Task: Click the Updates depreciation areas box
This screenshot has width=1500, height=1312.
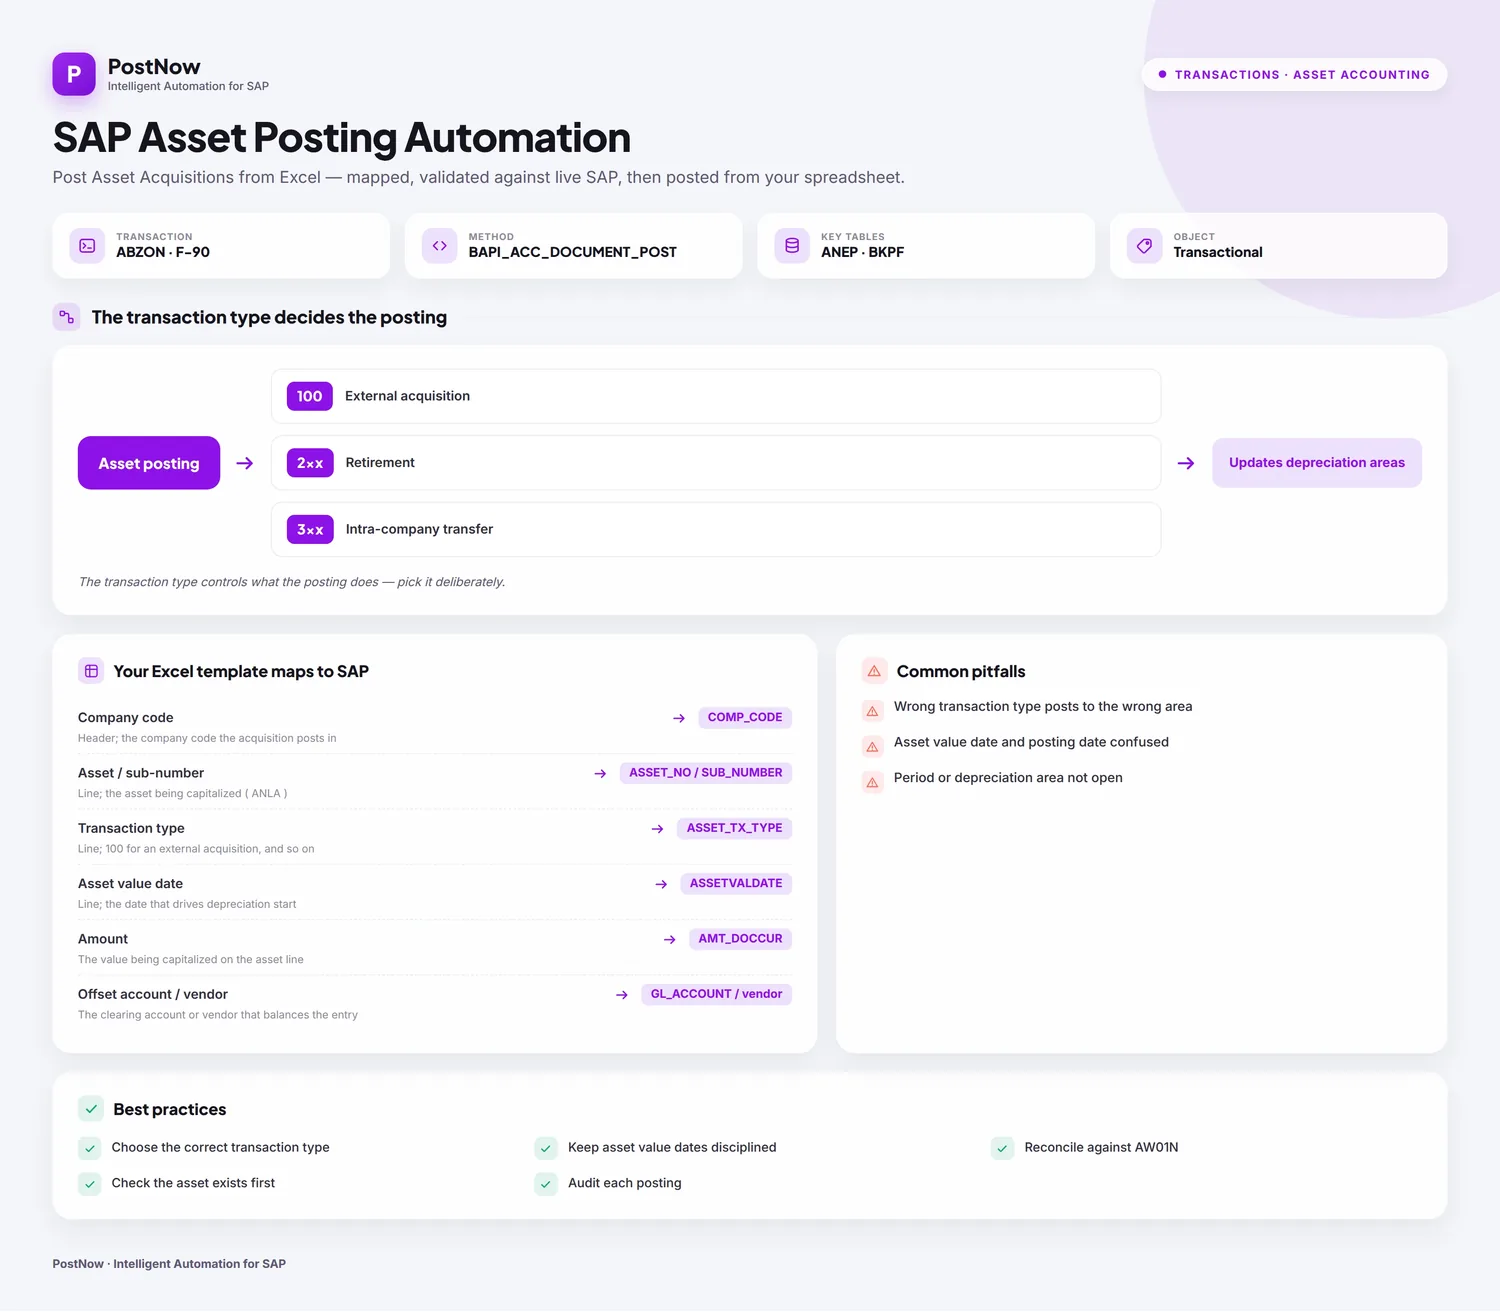Action: [1317, 463]
